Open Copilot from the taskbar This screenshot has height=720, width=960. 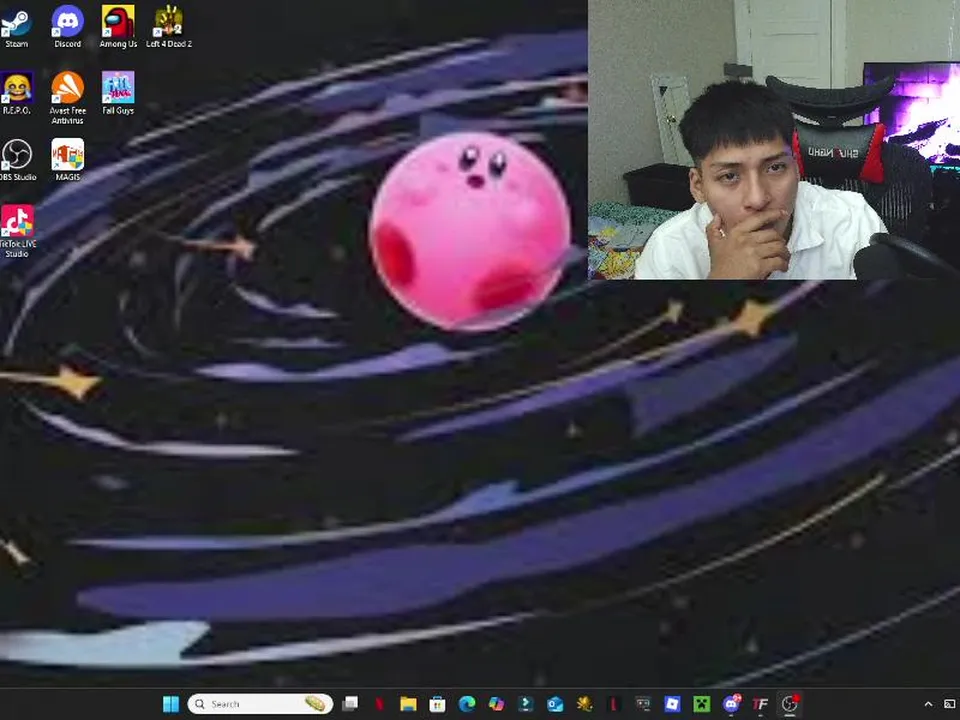[x=496, y=704]
